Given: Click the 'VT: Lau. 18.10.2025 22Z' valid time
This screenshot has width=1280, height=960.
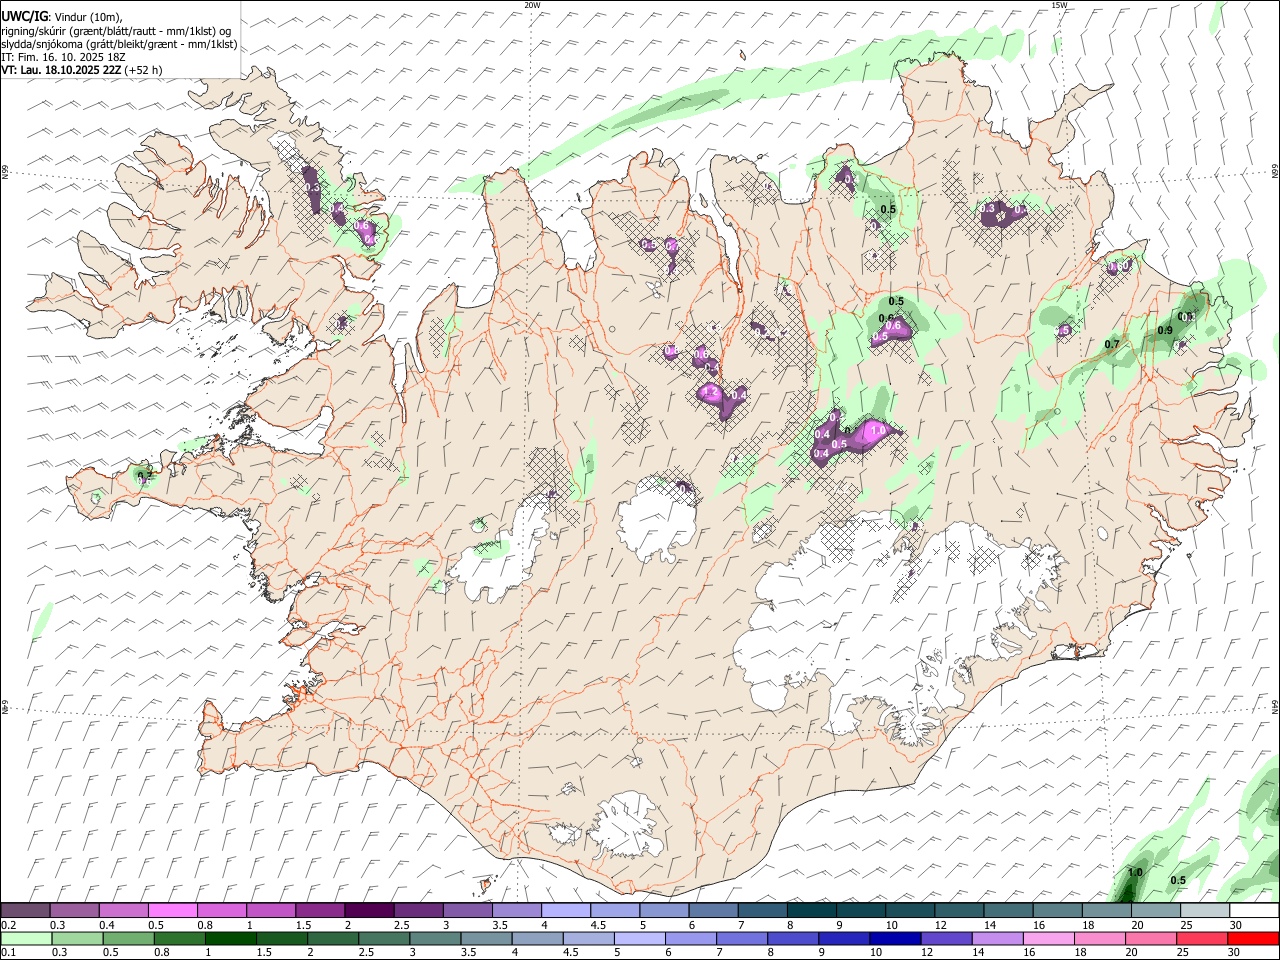Looking at the screenshot, I should click(61, 70).
